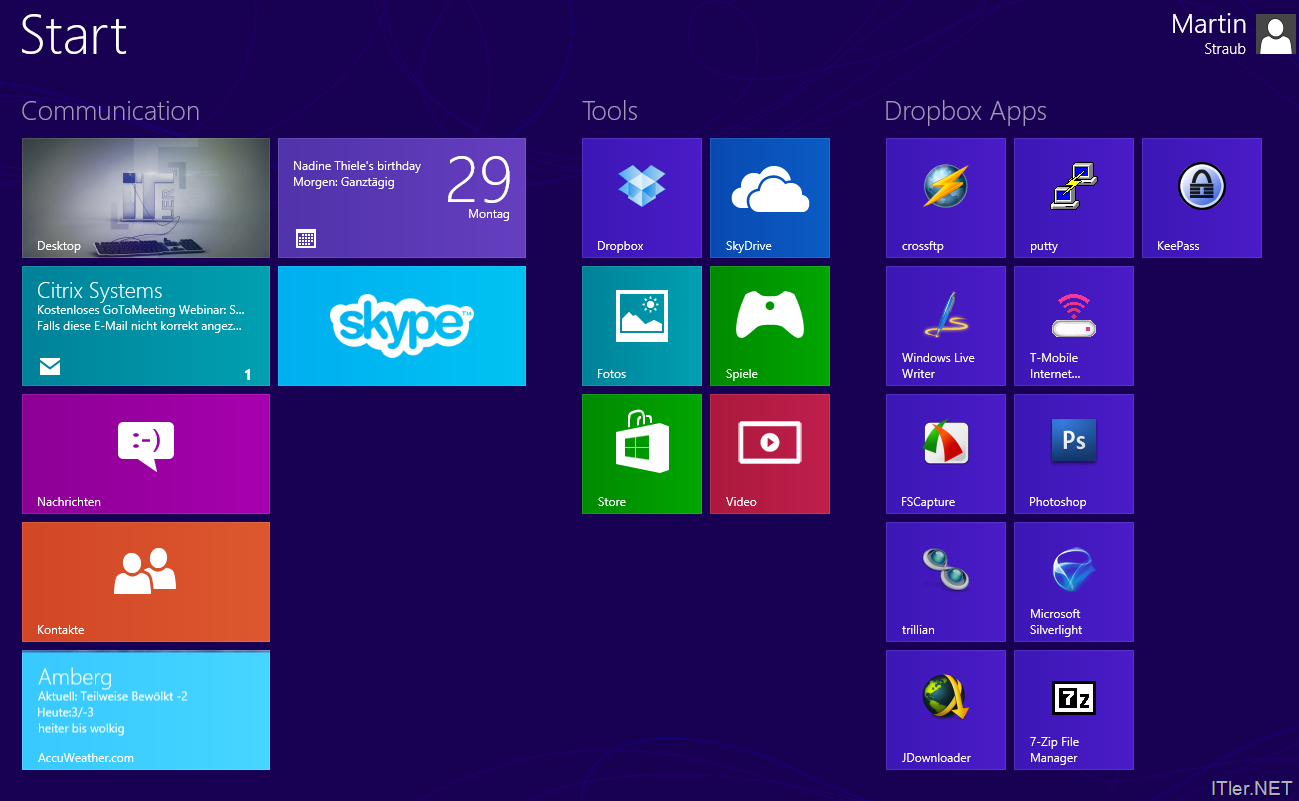Launch 7-Zip File Manager
The width and height of the screenshot is (1299, 801).
coord(1073,710)
